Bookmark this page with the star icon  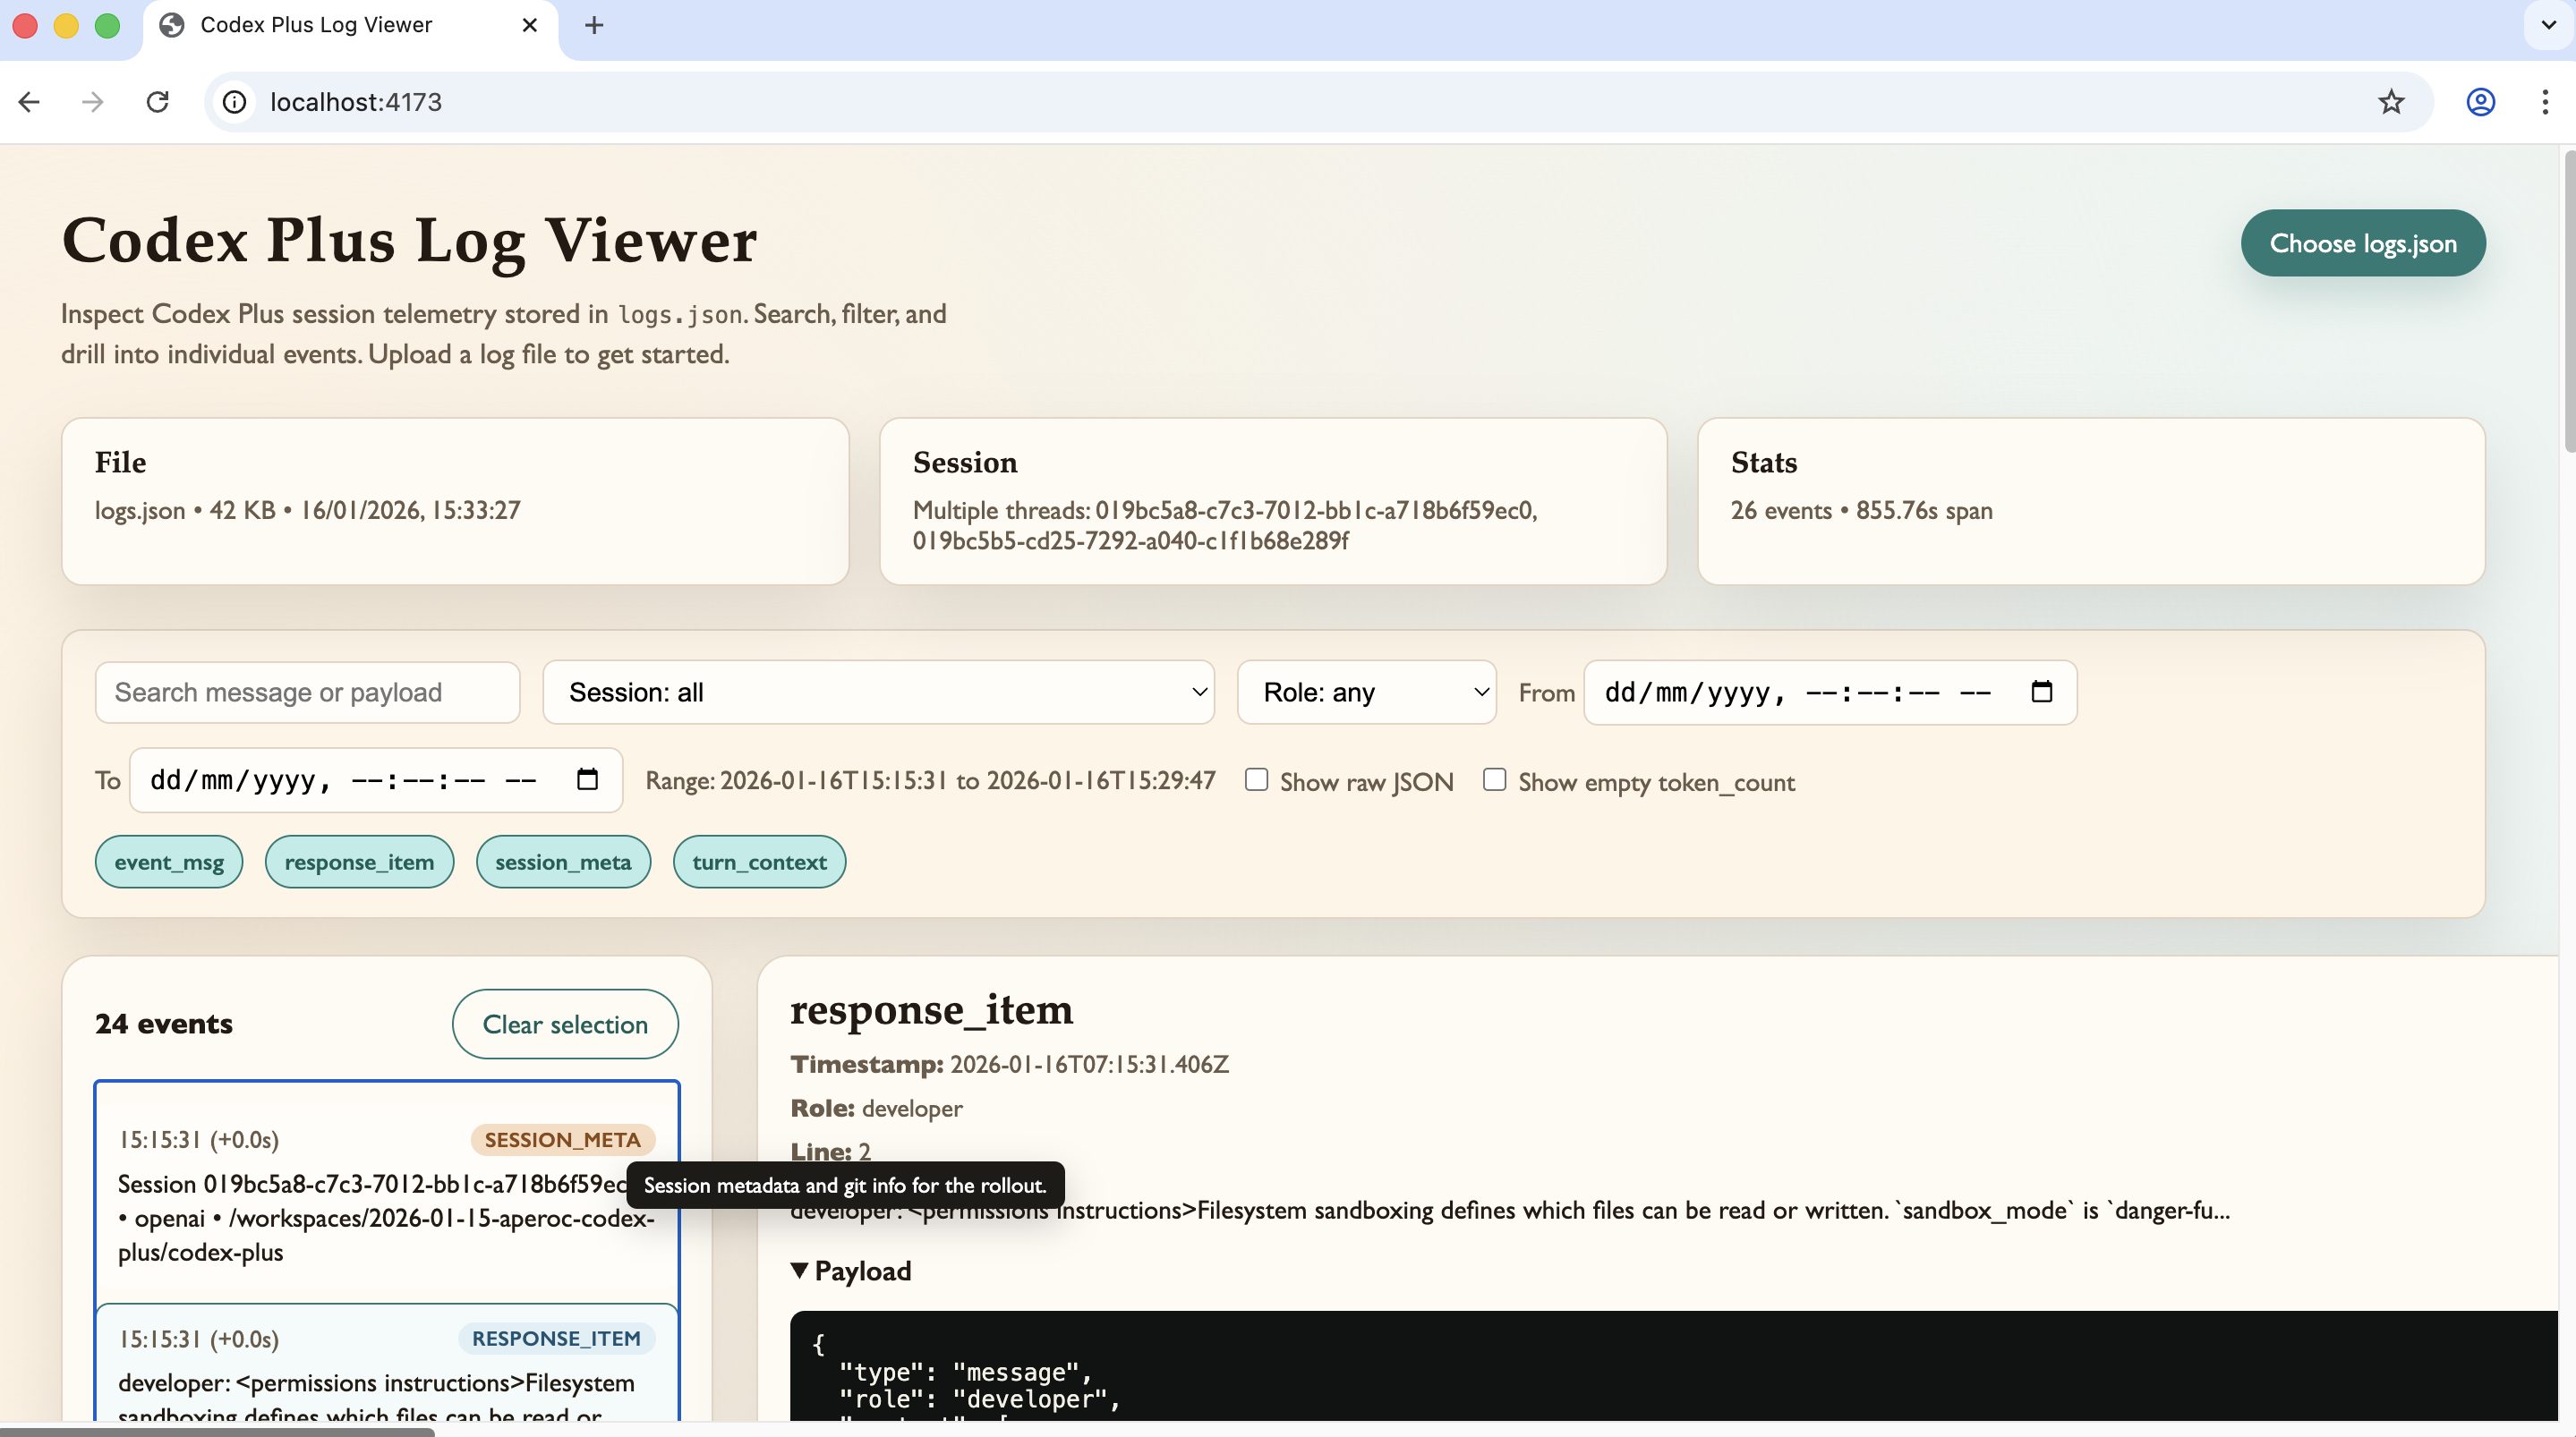point(2391,102)
